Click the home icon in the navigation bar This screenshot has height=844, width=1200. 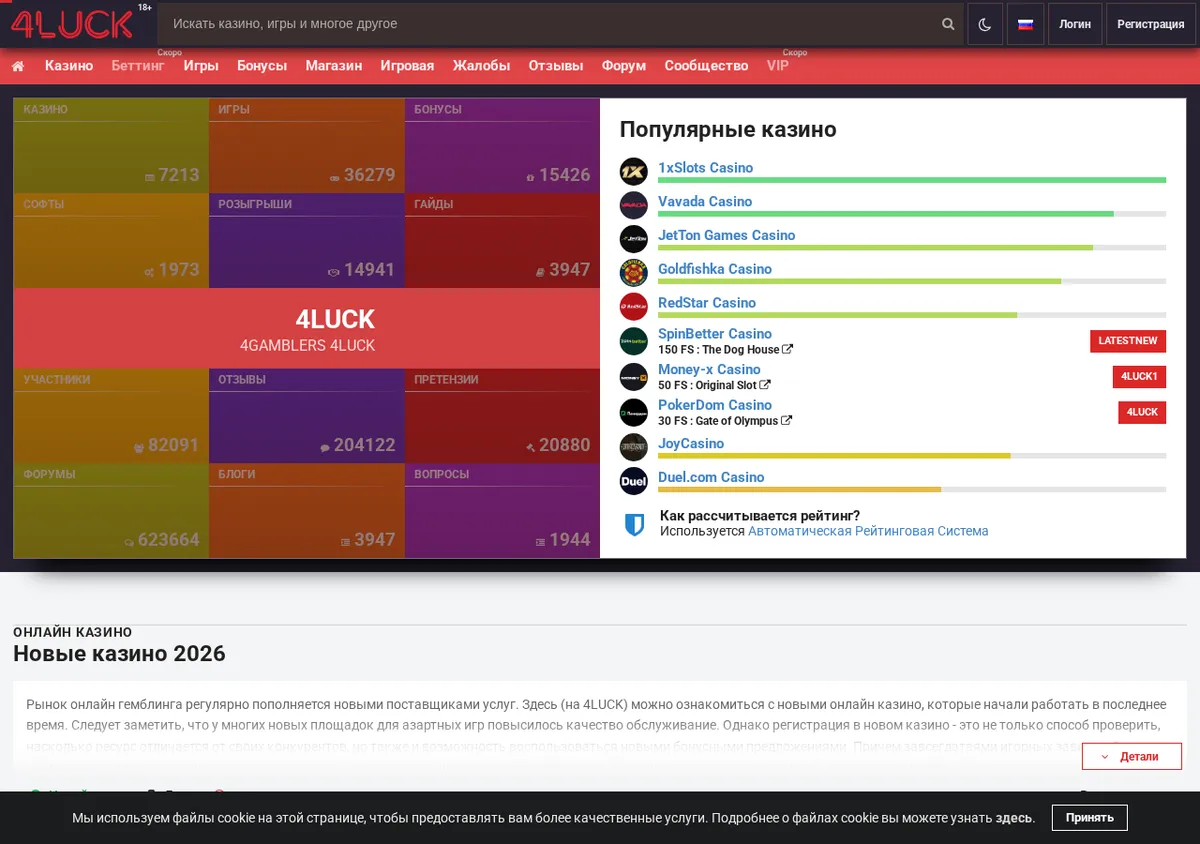(x=18, y=66)
